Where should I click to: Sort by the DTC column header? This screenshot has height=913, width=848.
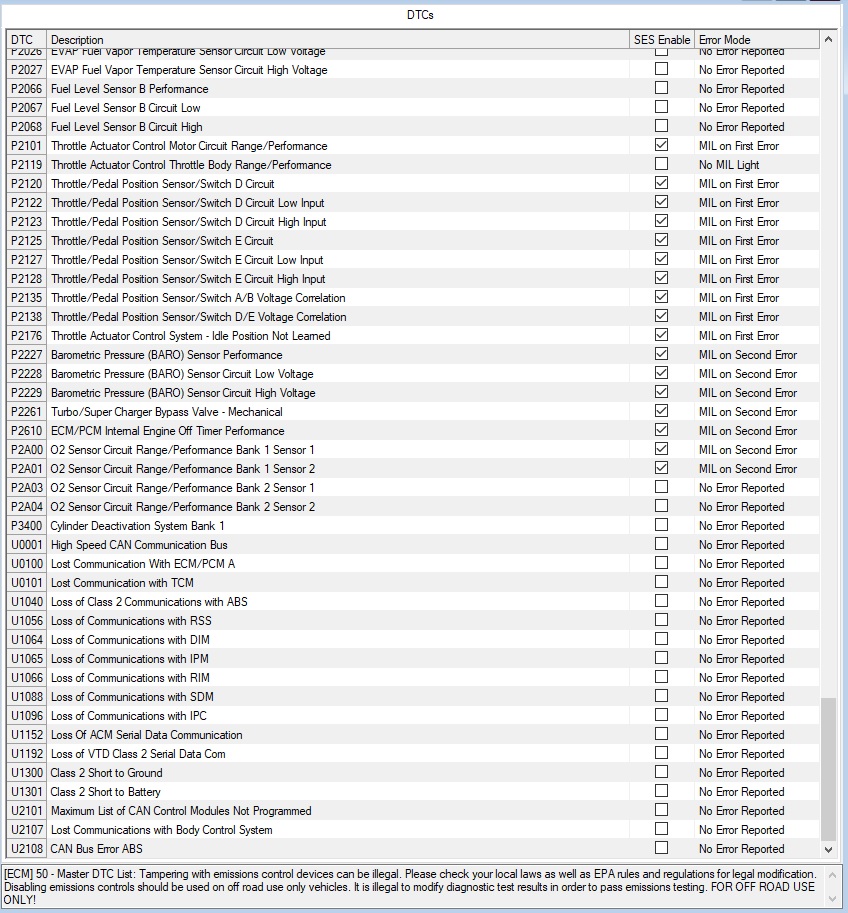tap(27, 40)
